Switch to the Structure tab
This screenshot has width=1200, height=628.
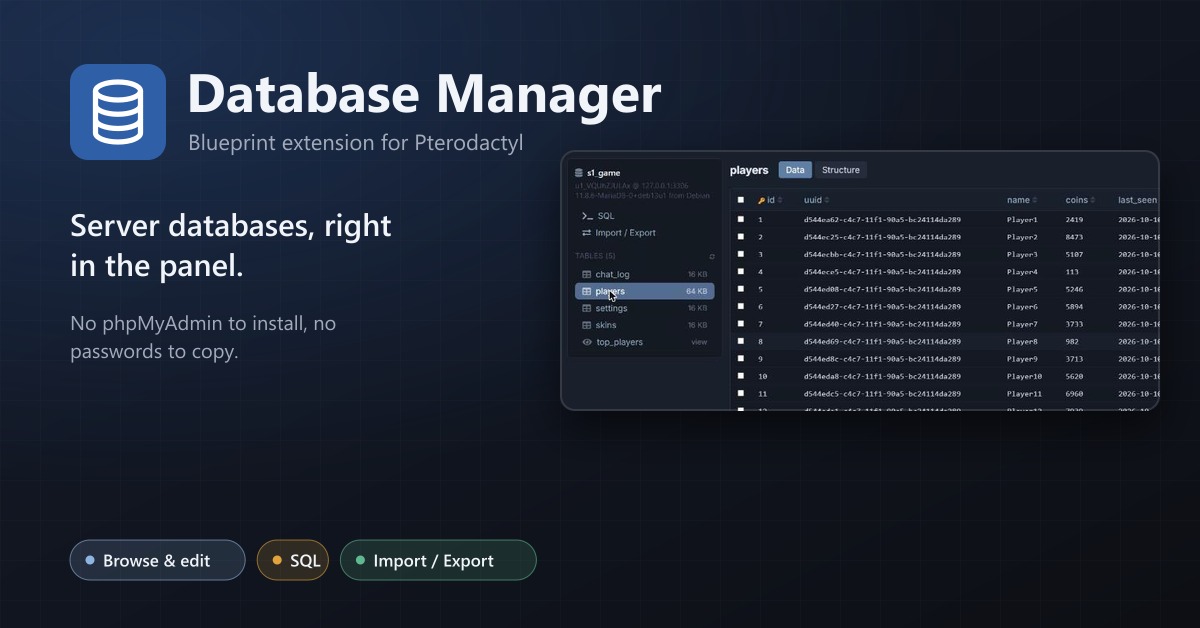coord(840,170)
